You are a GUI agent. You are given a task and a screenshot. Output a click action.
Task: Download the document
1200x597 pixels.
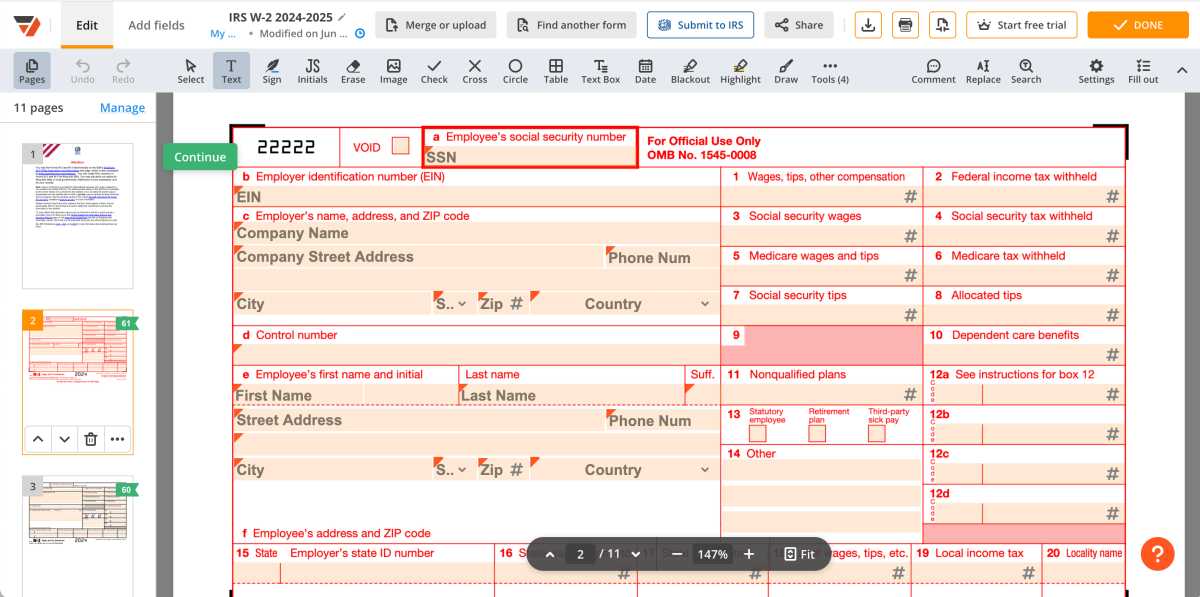869,25
